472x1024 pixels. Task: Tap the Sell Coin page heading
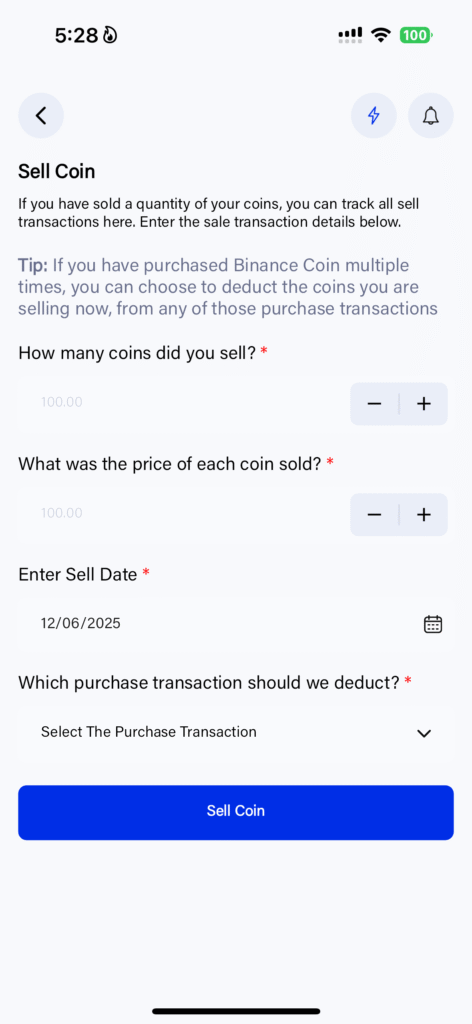click(x=57, y=172)
